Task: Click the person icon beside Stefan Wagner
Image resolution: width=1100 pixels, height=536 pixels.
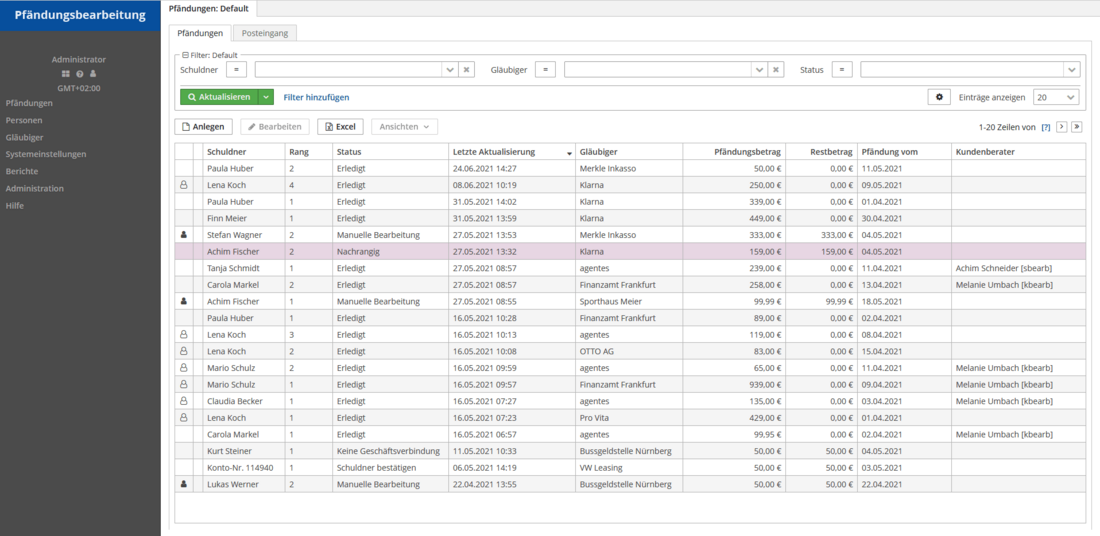Action: point(183,234)
